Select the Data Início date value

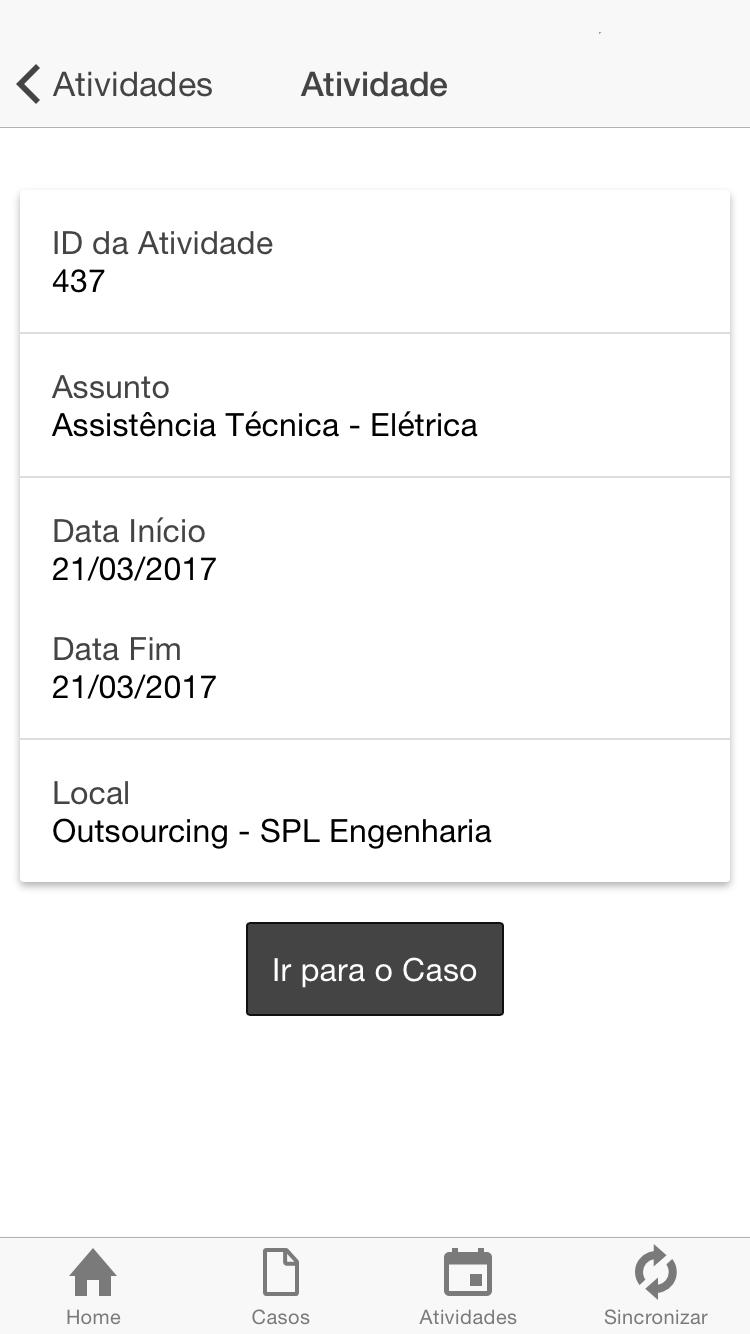pos(134,569)
